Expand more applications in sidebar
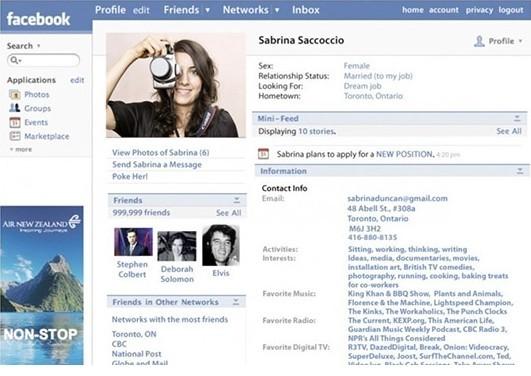 pyautogui.click(x=21, y=149)
